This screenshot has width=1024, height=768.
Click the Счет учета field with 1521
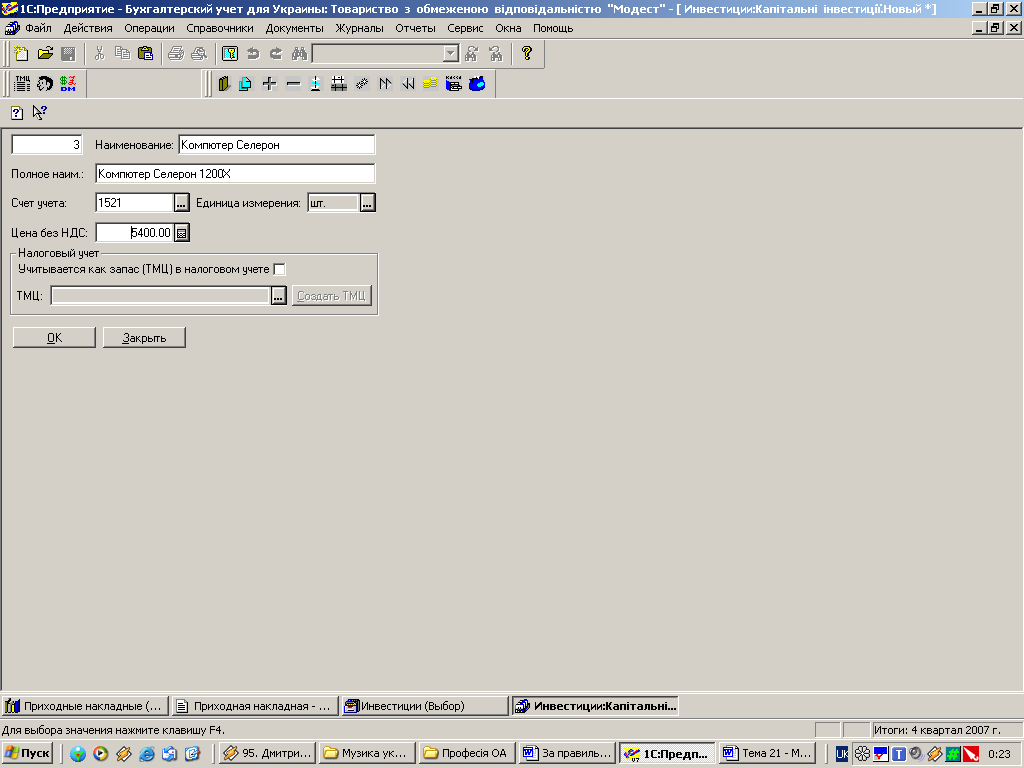135,203
